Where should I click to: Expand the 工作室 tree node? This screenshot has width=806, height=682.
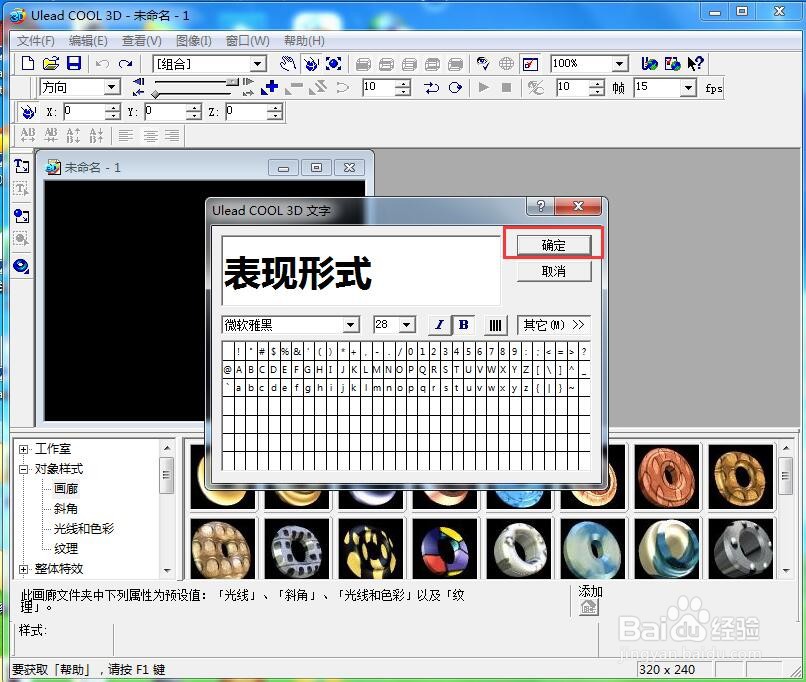[x=24, y=449]
